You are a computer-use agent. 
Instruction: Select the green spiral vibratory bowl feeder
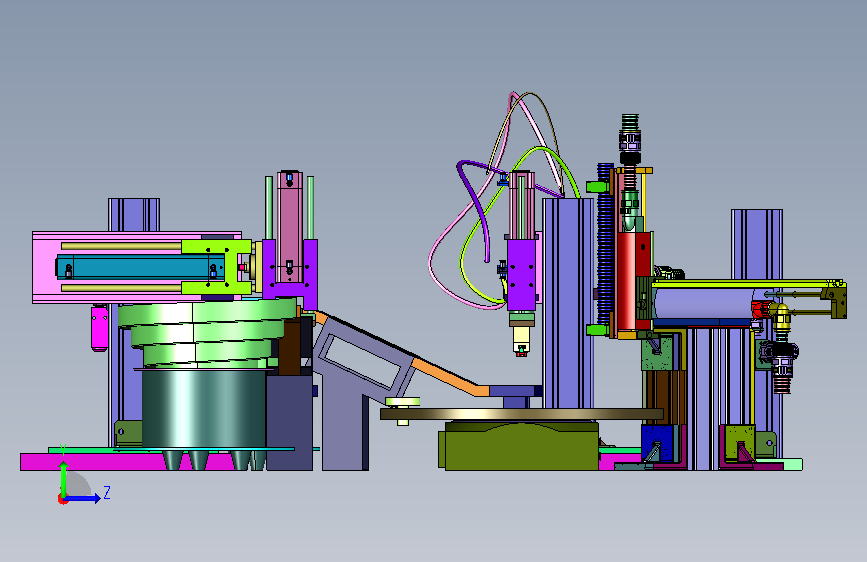click(205, 332)
